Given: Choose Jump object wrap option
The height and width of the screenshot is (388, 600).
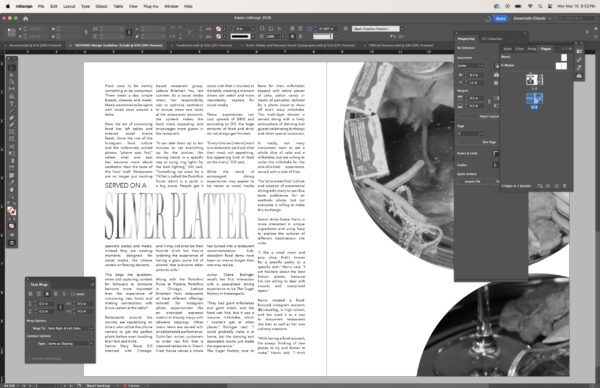Looking at the screenshot, I should (55, 294).
